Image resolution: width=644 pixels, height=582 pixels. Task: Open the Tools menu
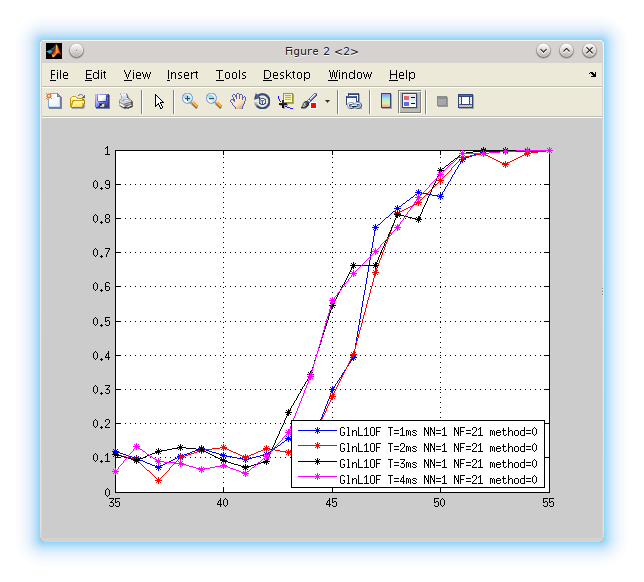231,75
